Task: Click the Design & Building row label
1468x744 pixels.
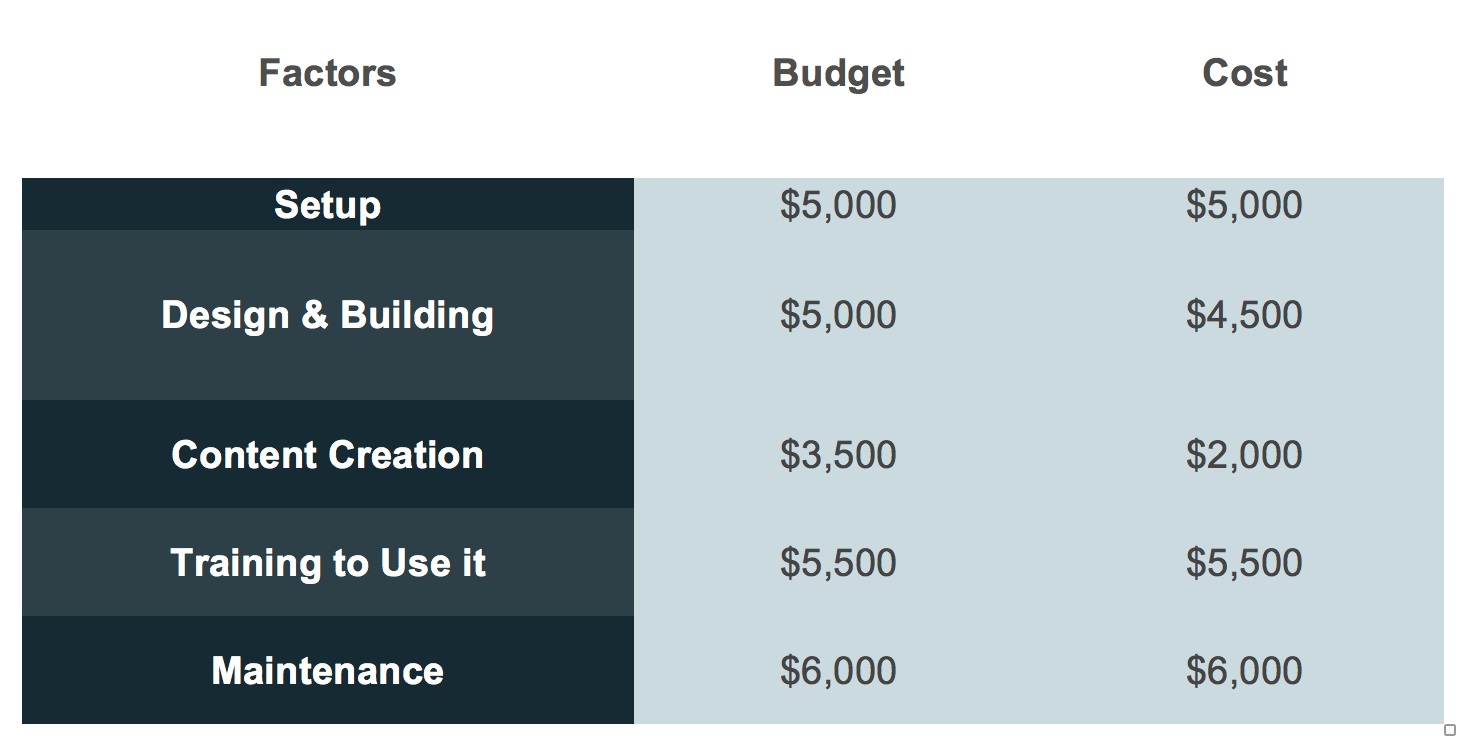Action: point(328,315)
